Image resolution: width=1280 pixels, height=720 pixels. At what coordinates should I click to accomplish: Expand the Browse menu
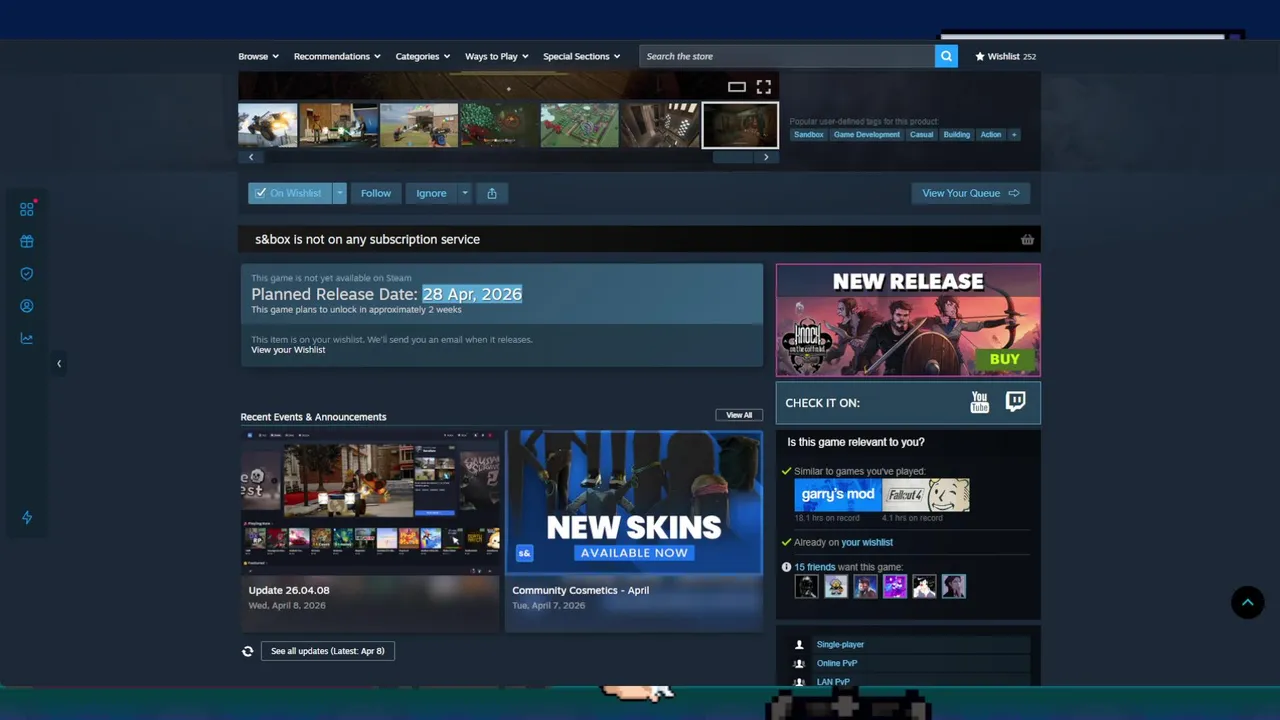tap(258, 56)
